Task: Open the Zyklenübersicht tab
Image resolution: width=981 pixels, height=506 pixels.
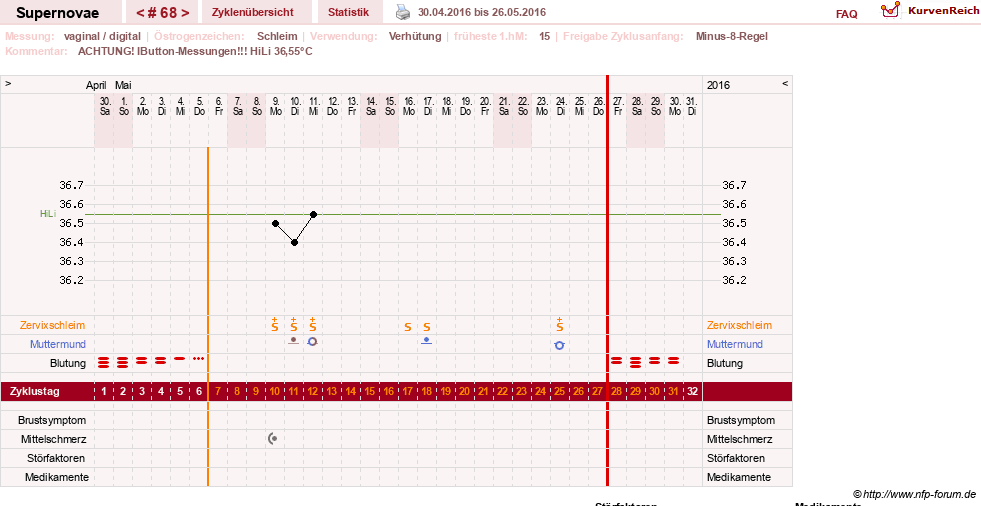Action: coord(253,12)
